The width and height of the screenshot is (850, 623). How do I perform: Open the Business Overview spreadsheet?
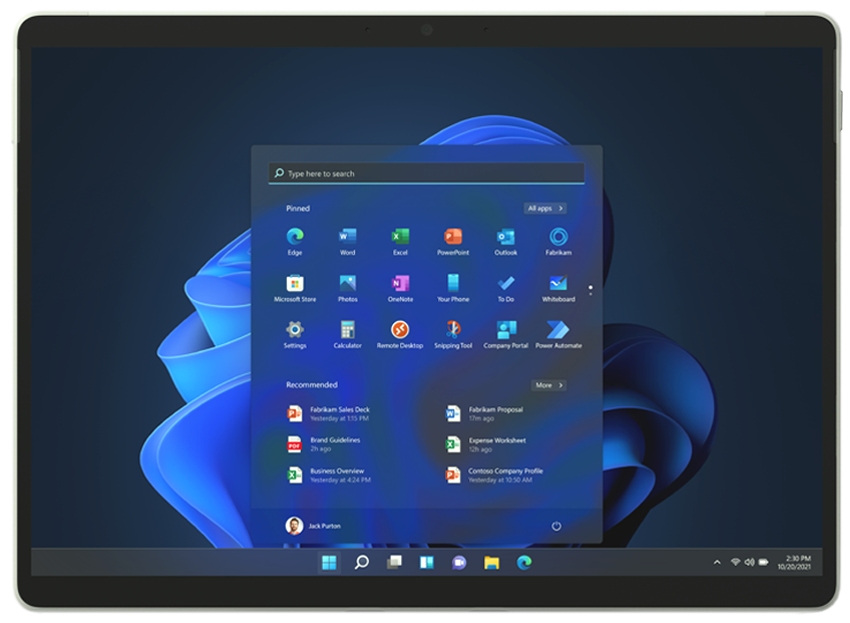pyautogui.click(x=329, y=475)
